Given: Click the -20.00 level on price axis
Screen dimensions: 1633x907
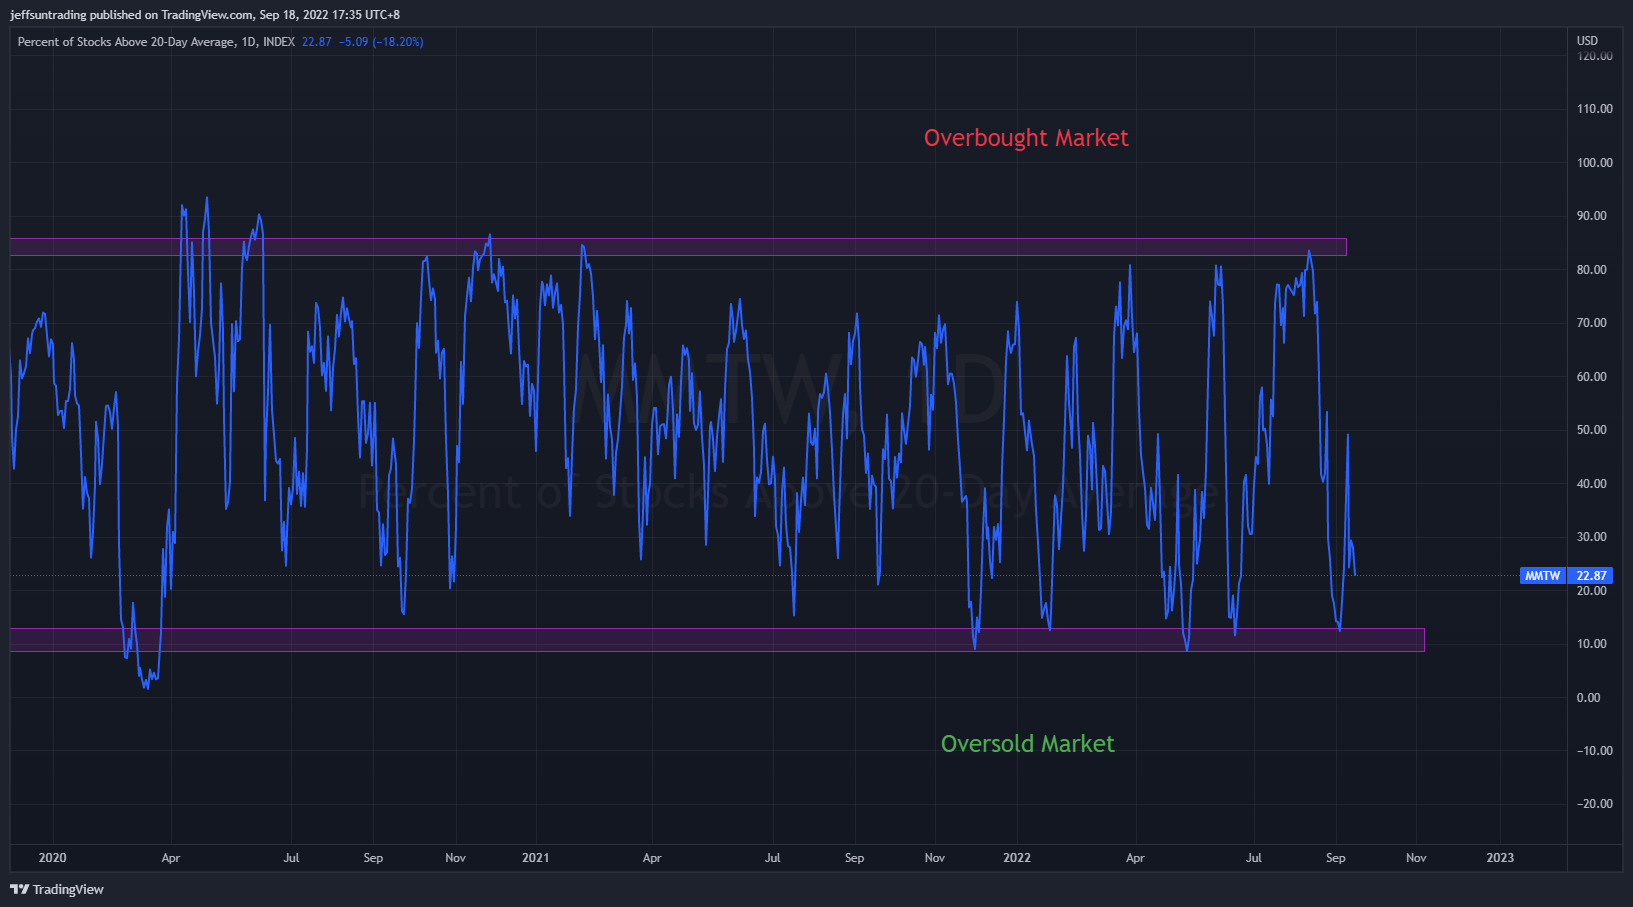Looking at the screenshot, I should (1594, 804).
